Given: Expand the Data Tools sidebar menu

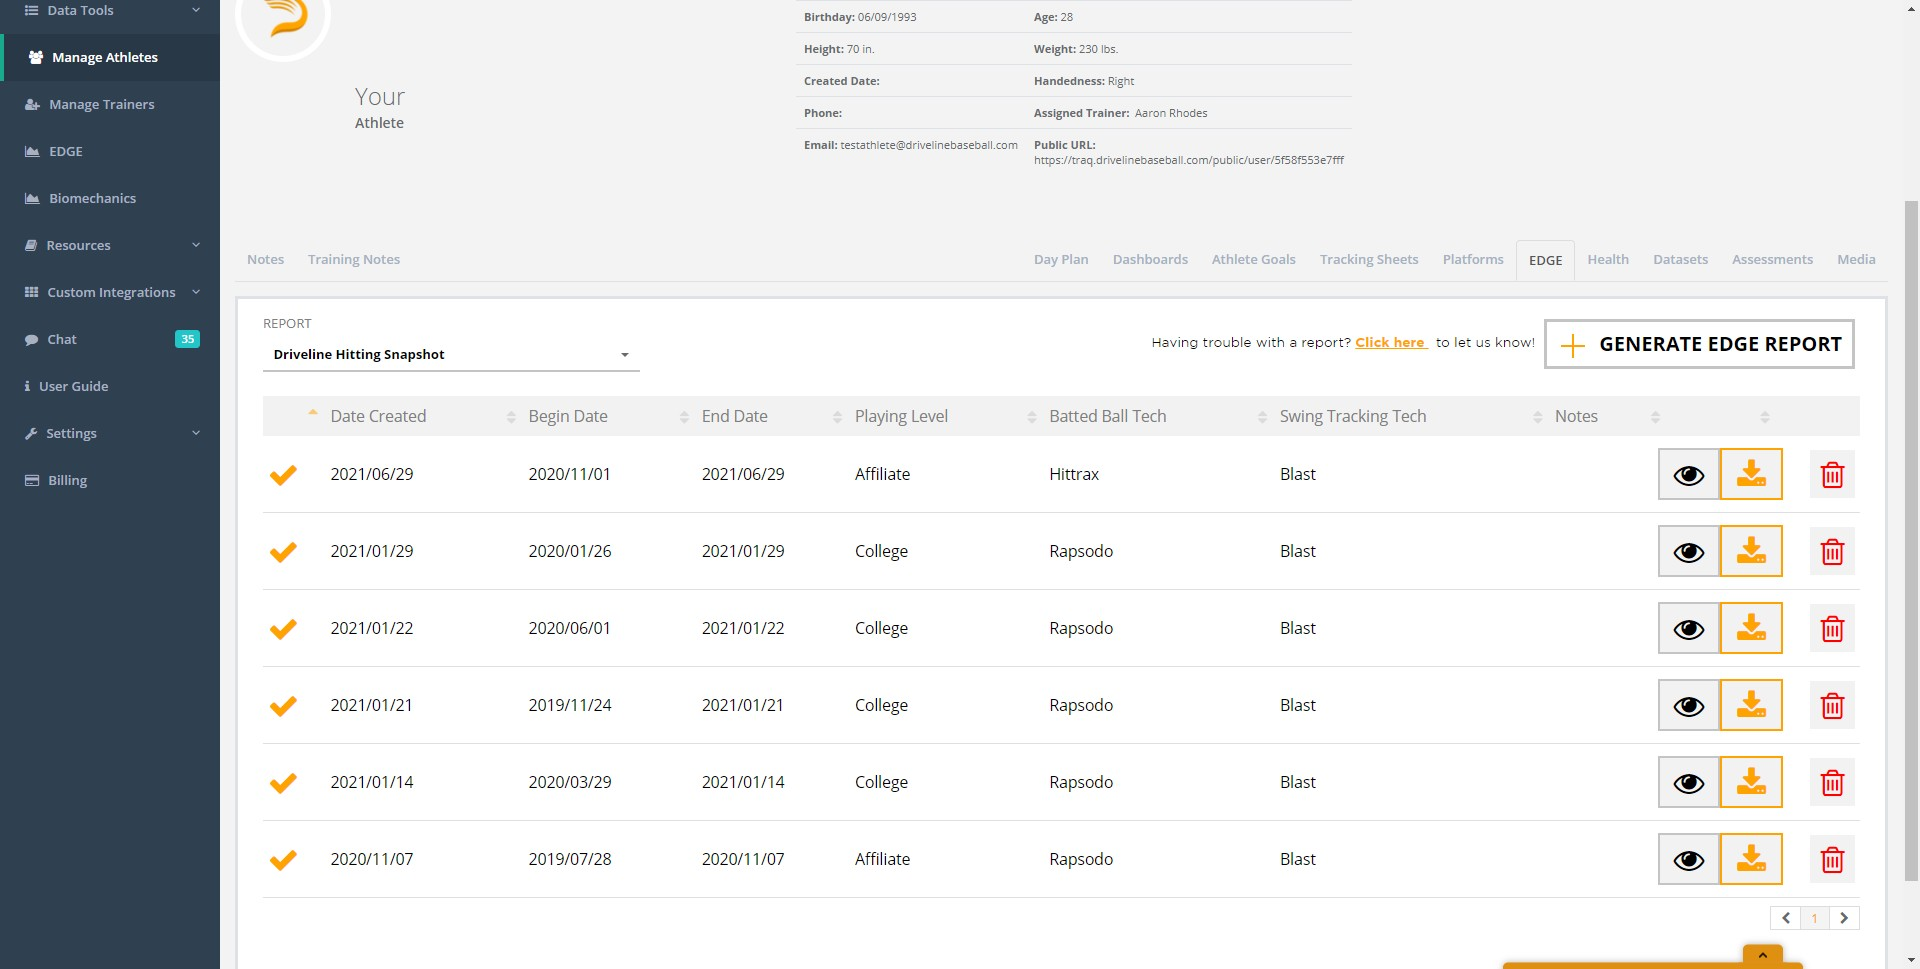Looking at the screenshot, I should pyautogui.click(x=110, y=11).
